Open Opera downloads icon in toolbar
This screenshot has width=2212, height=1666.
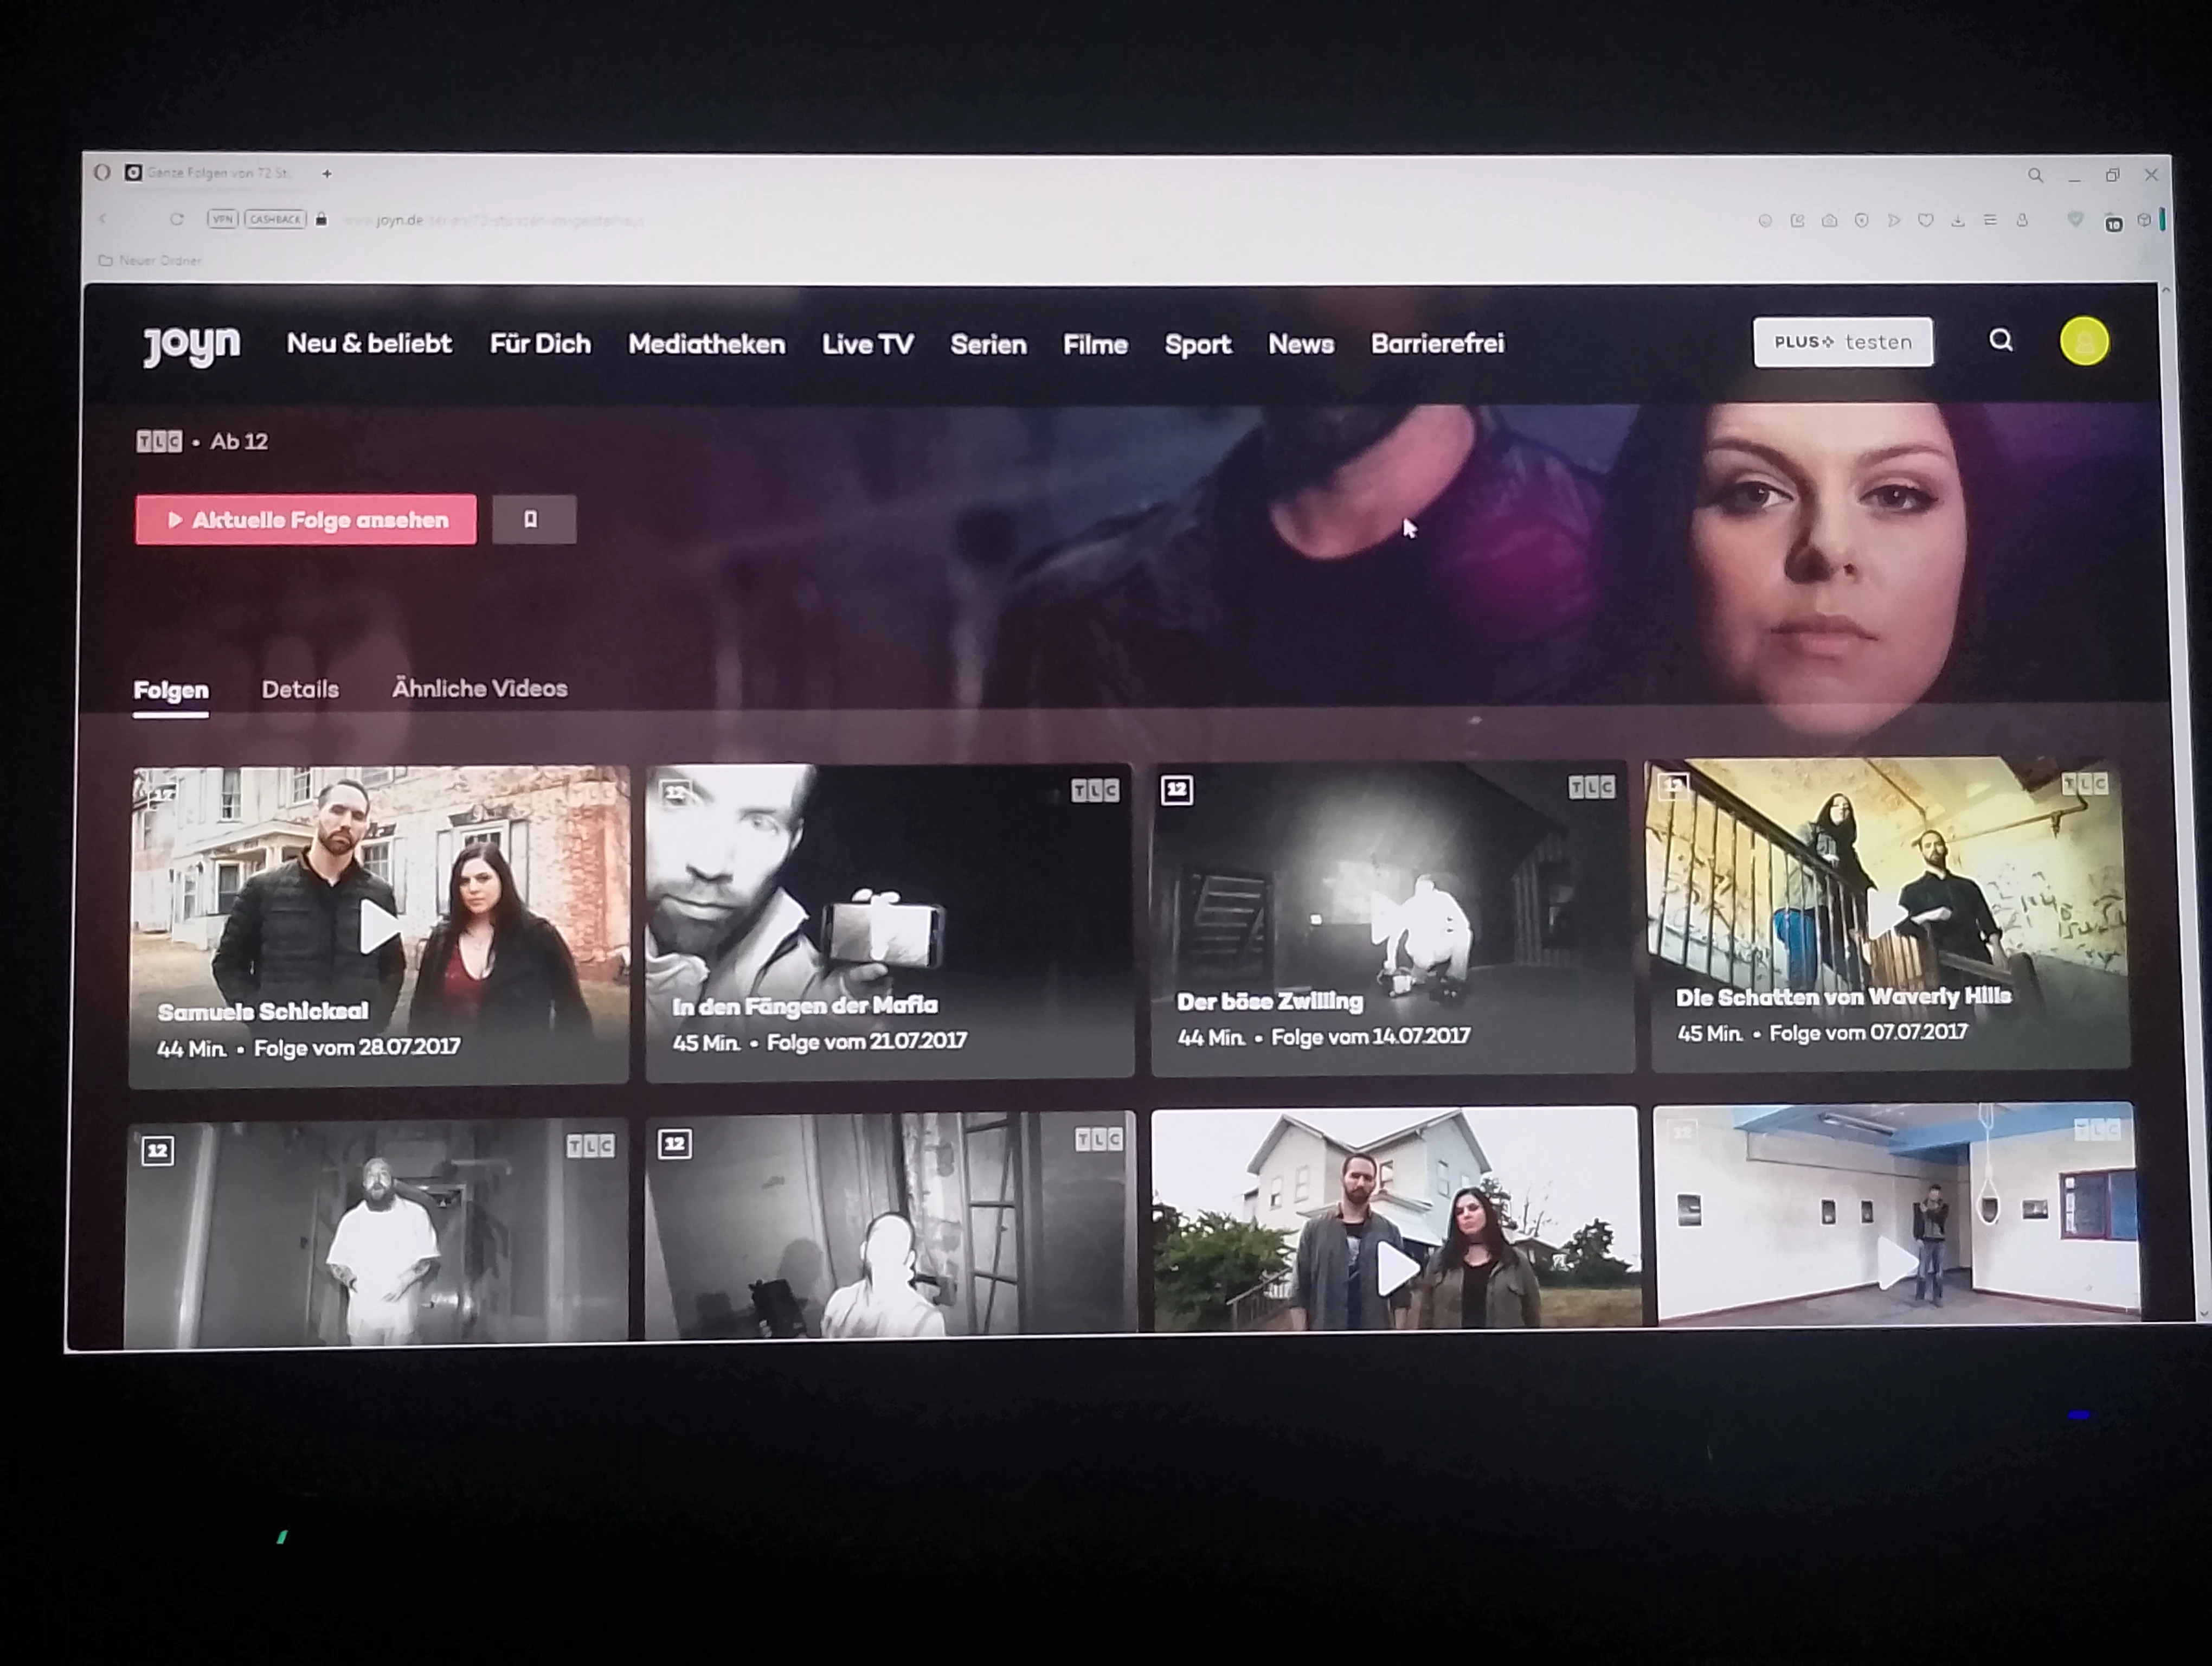(x=1958, y=221)
